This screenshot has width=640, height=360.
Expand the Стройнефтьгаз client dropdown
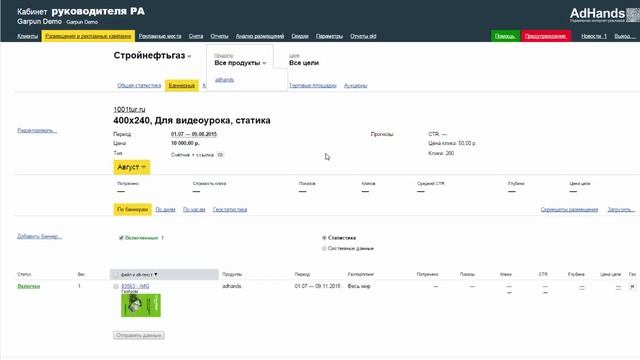(152, 56)
